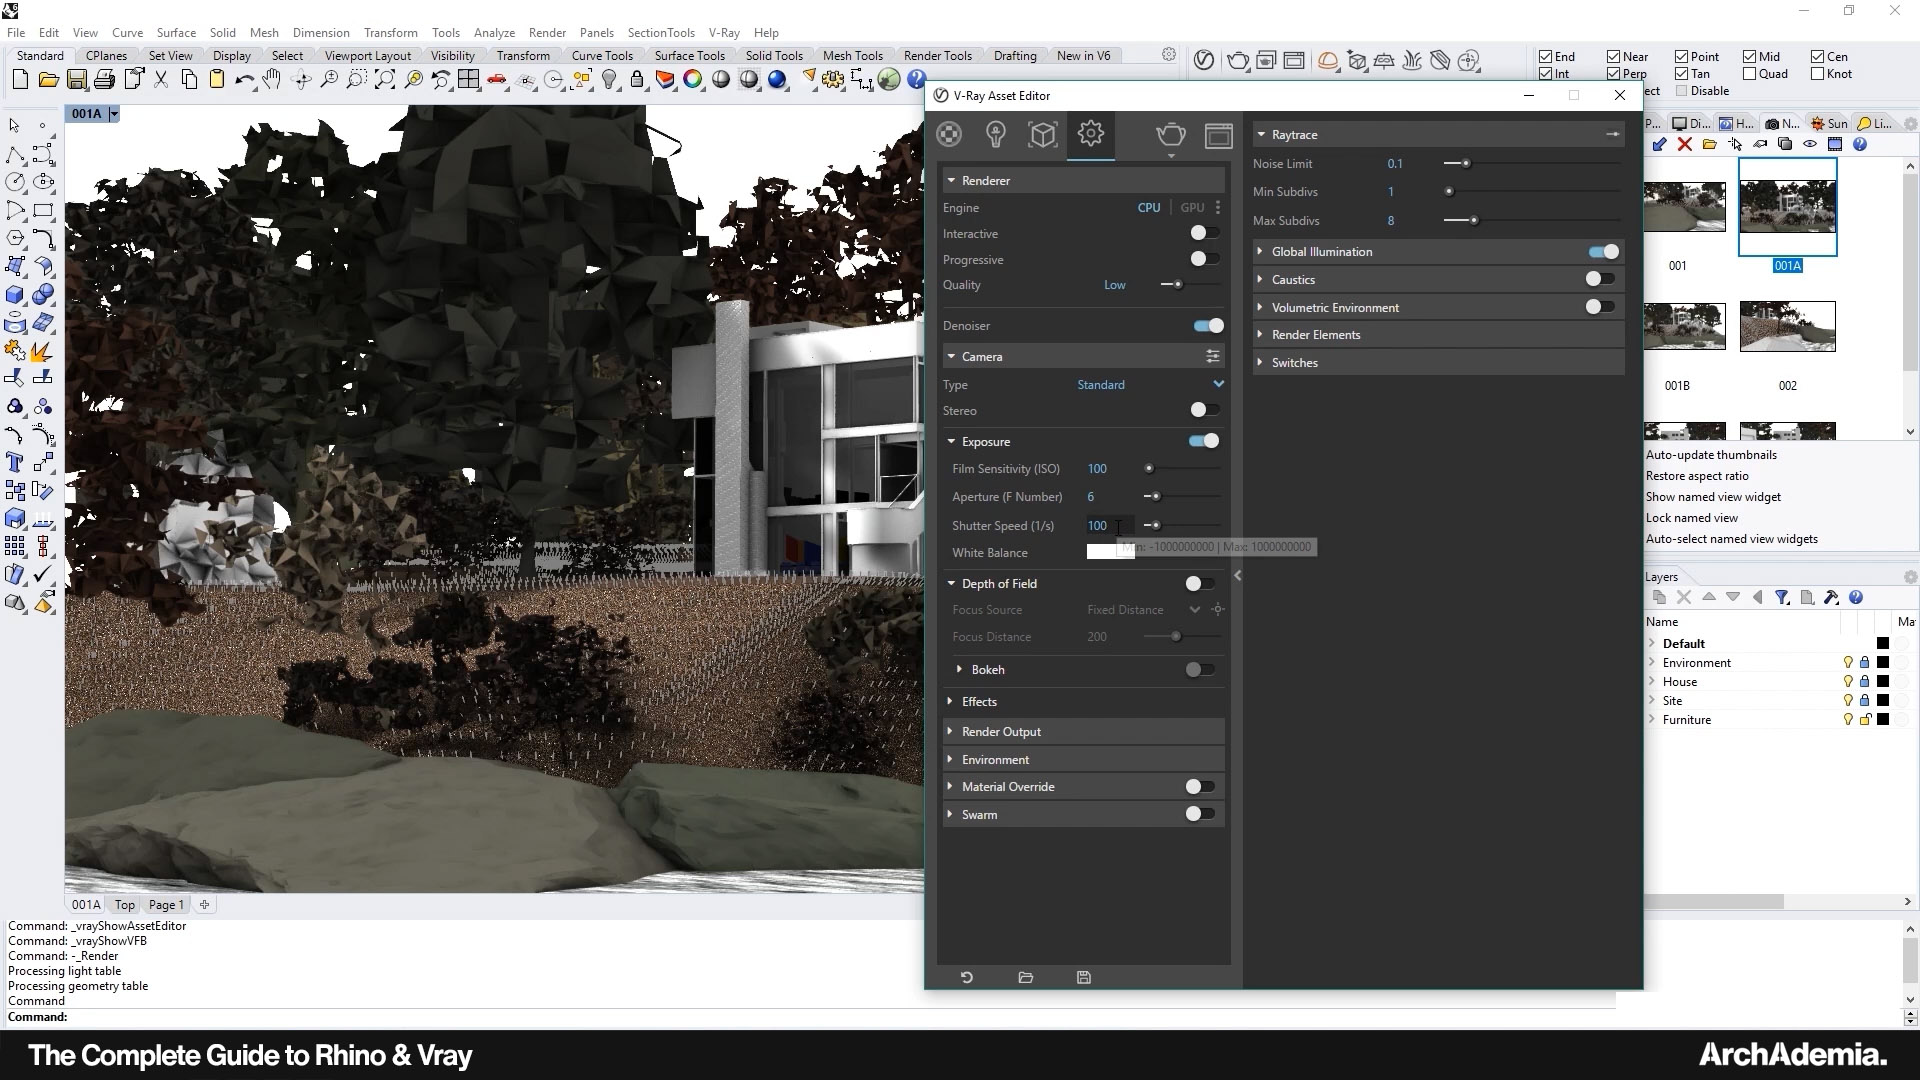Check the Quad osnap checkbox
This screenshot has width=1920, height=1080.
tap(1749, 73)
